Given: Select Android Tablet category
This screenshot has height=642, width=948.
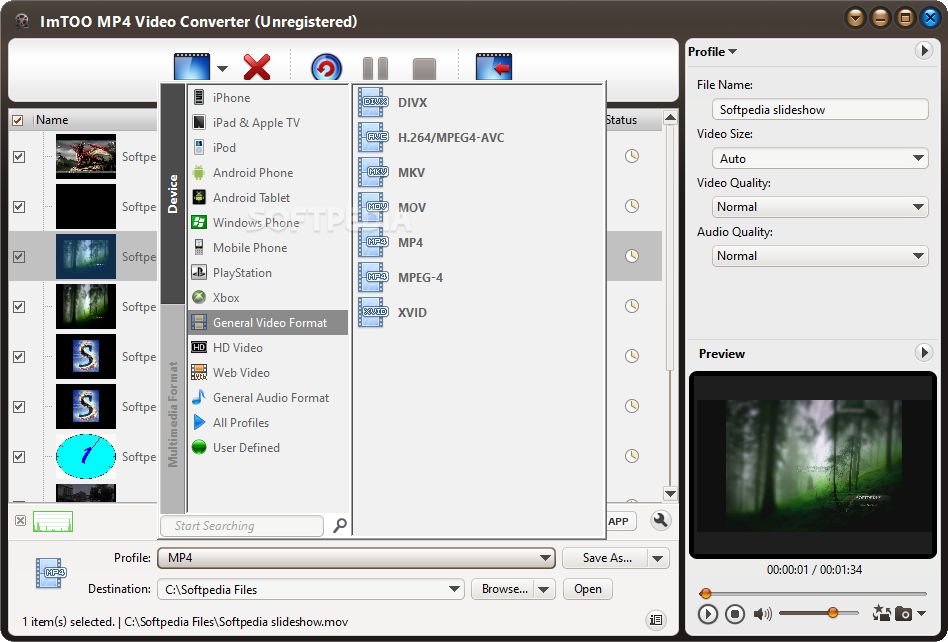Looking at the screenshot, I should [268, 198].
